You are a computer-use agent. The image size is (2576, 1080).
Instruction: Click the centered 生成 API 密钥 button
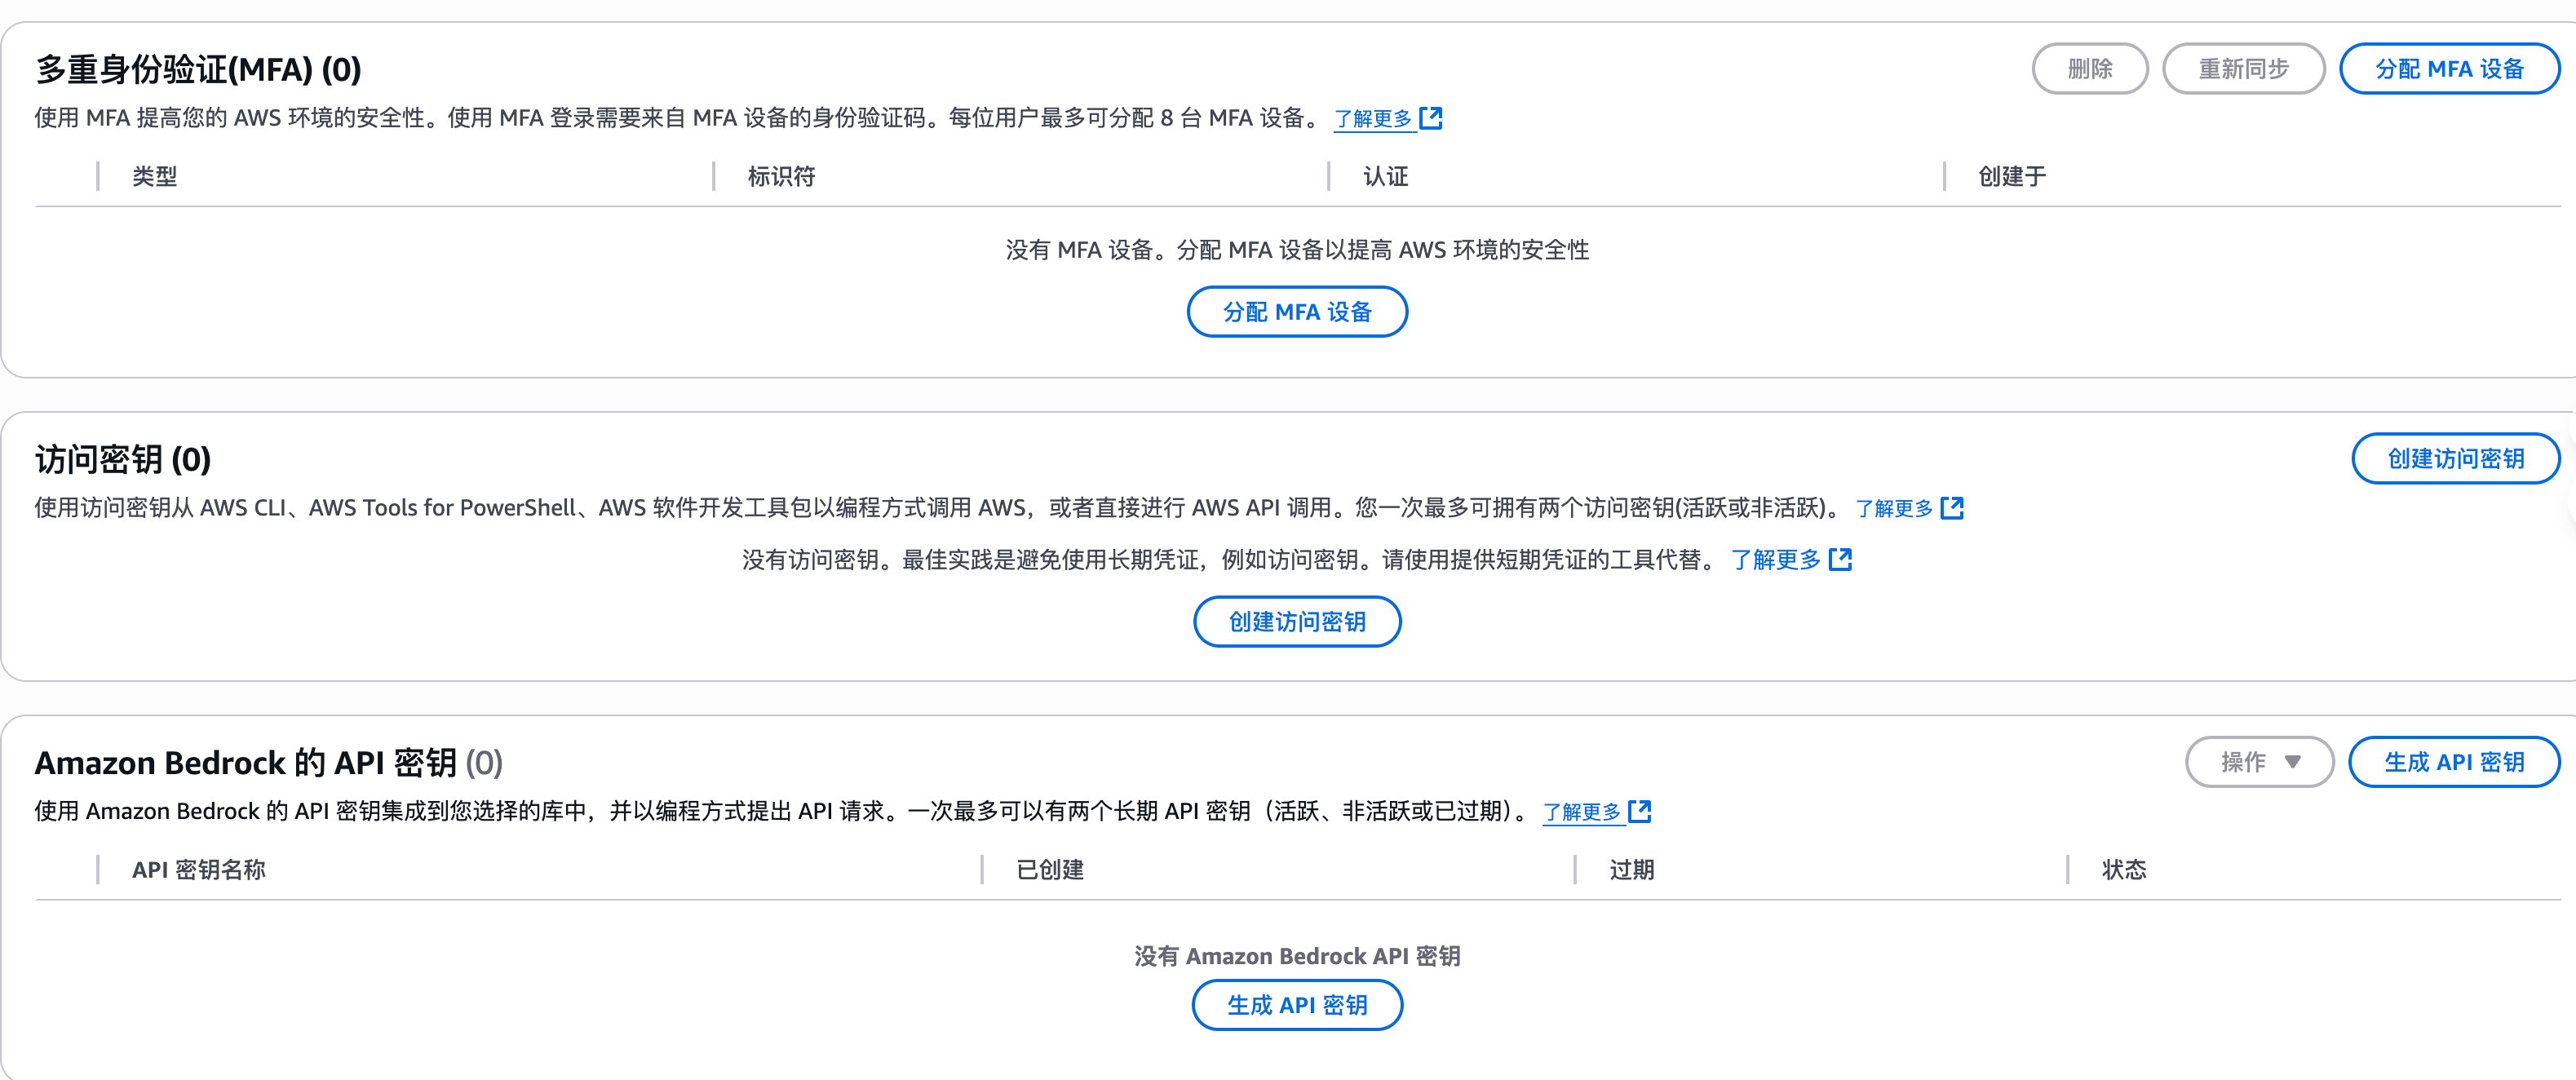click(1297, 1005)
